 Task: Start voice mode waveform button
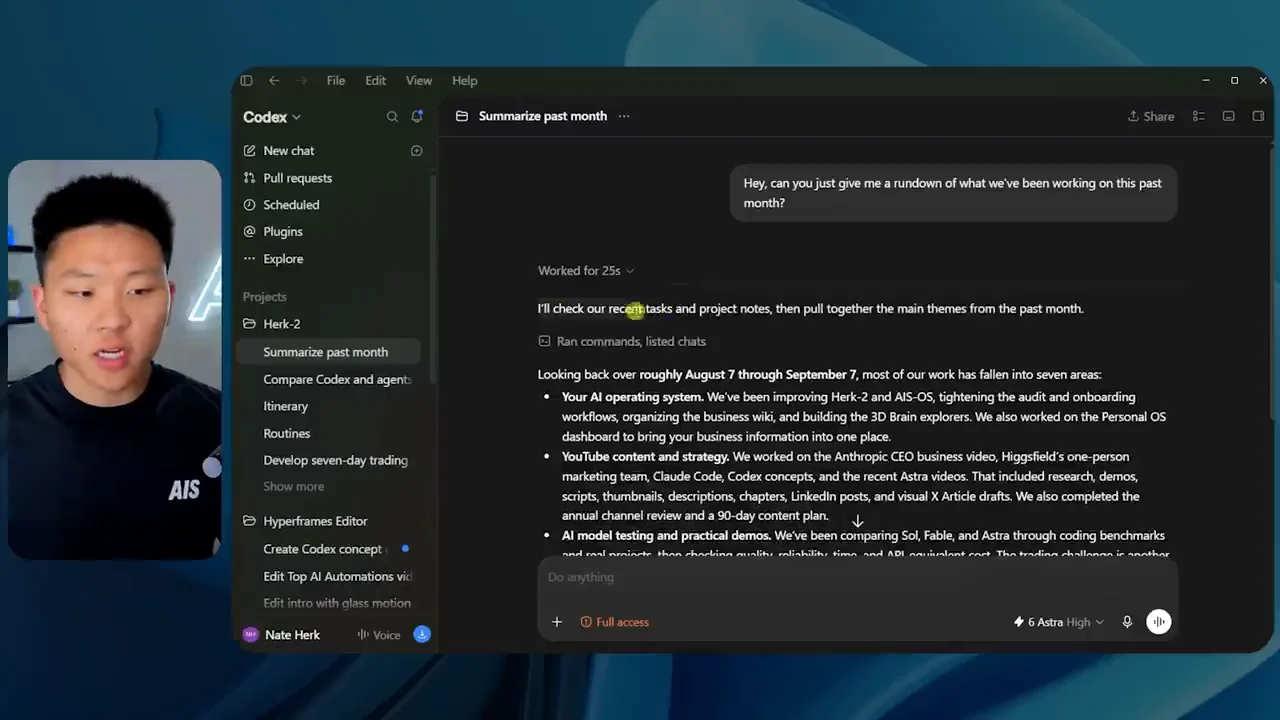(1158, 622)
